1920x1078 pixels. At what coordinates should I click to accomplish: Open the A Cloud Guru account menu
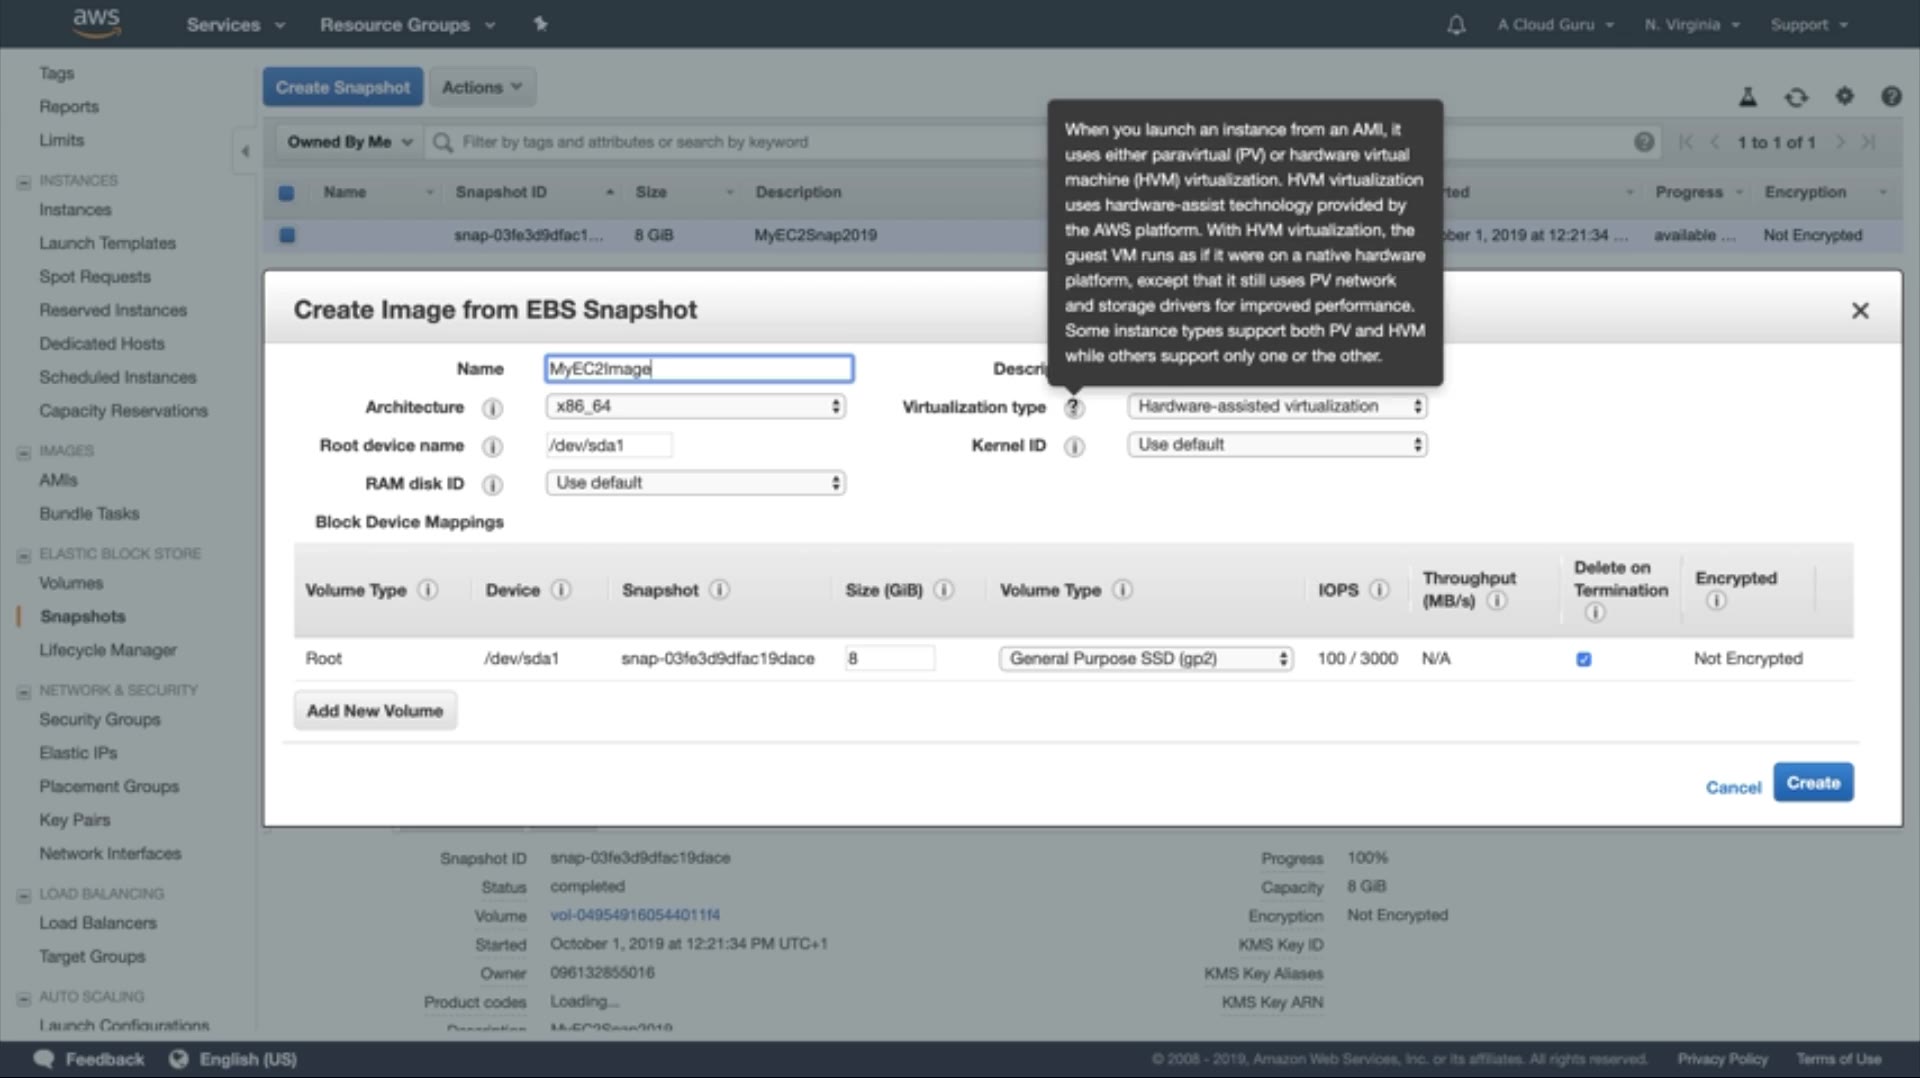pos(1555,25)
